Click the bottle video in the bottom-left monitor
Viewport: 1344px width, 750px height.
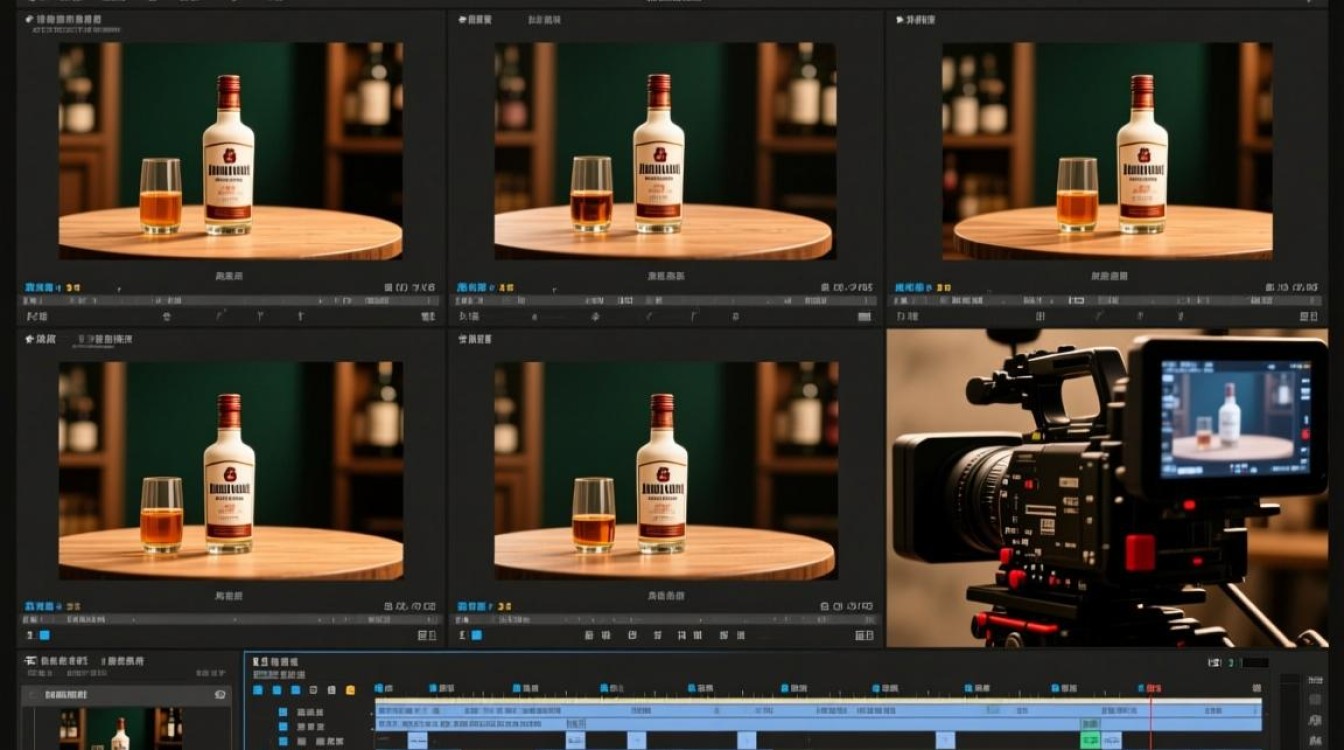pos(231,471)
